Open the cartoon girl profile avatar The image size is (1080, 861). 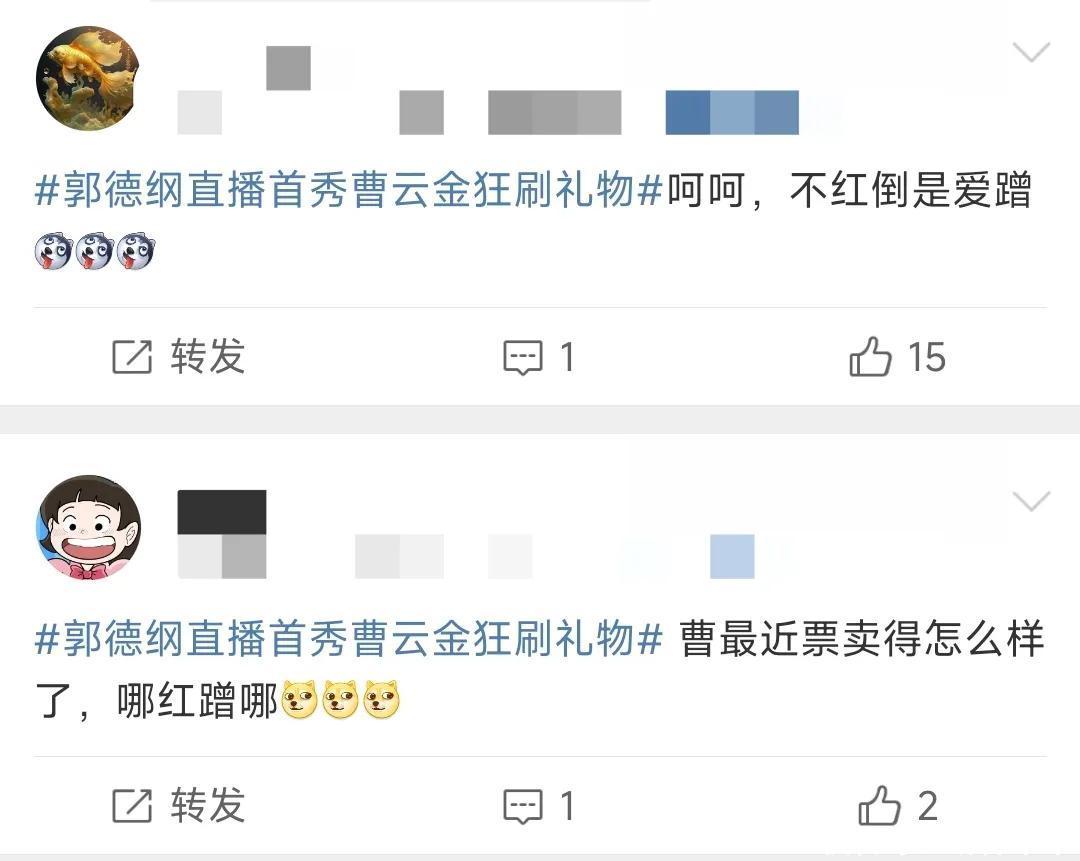(88, 527)
